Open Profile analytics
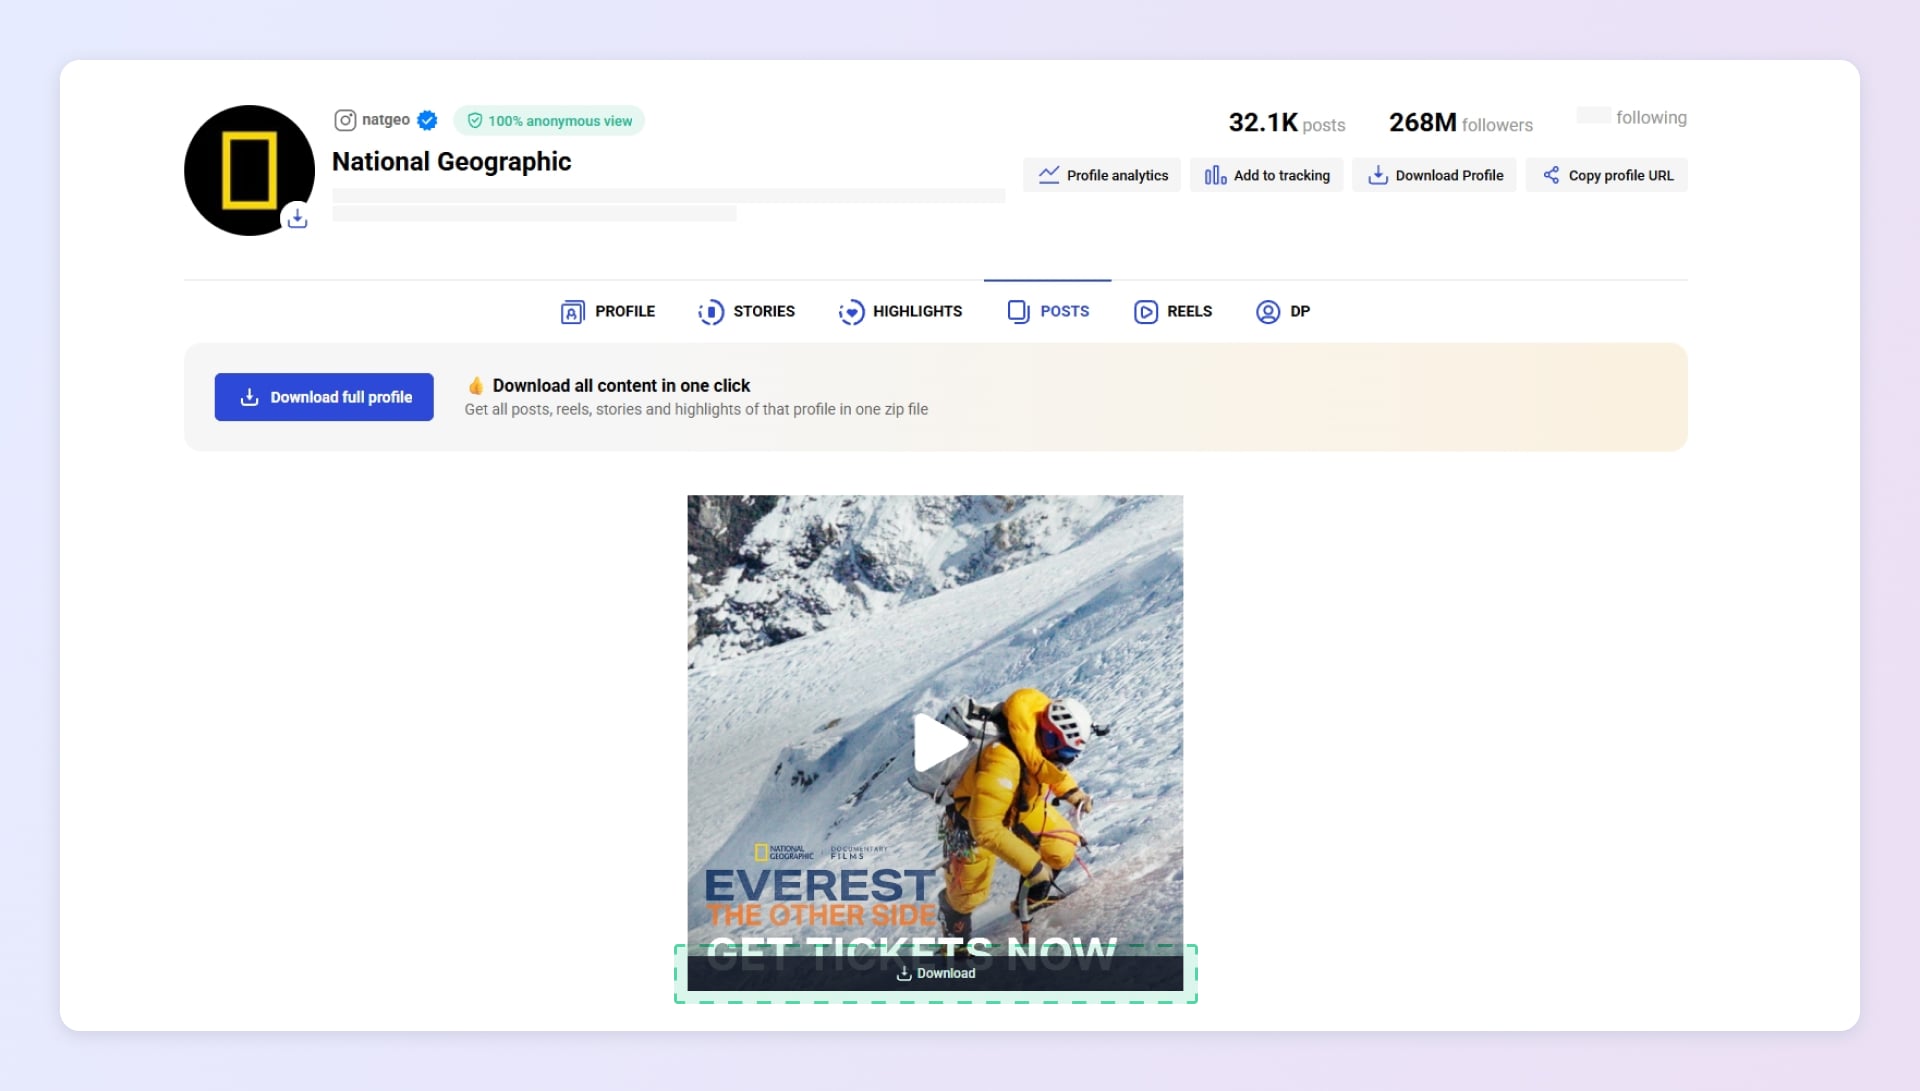1920x1091 pixels. pos(1102,175)
